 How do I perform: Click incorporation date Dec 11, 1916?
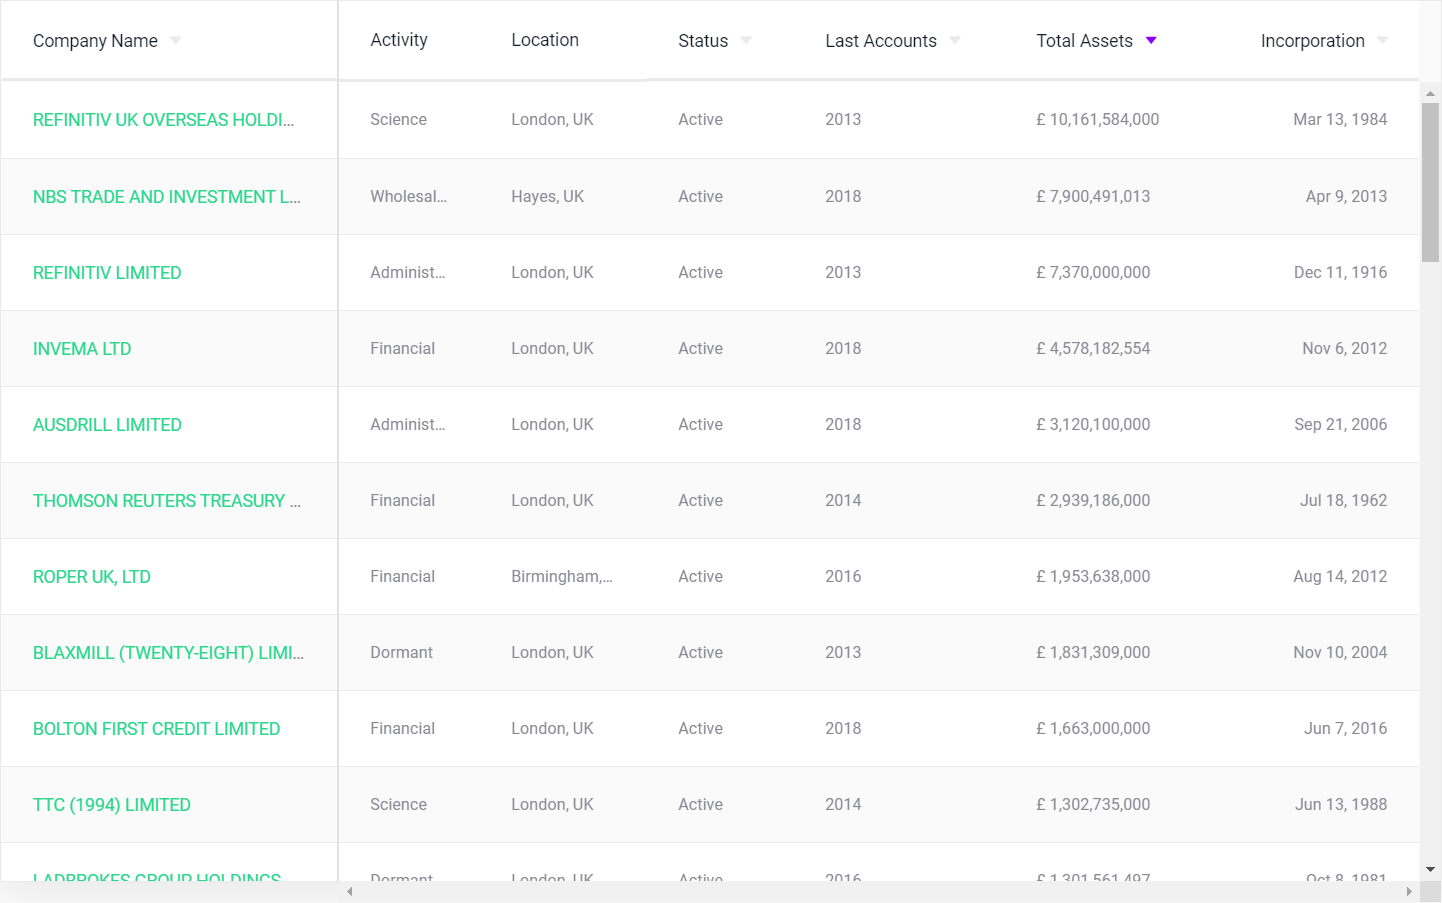coord(1340,272)
